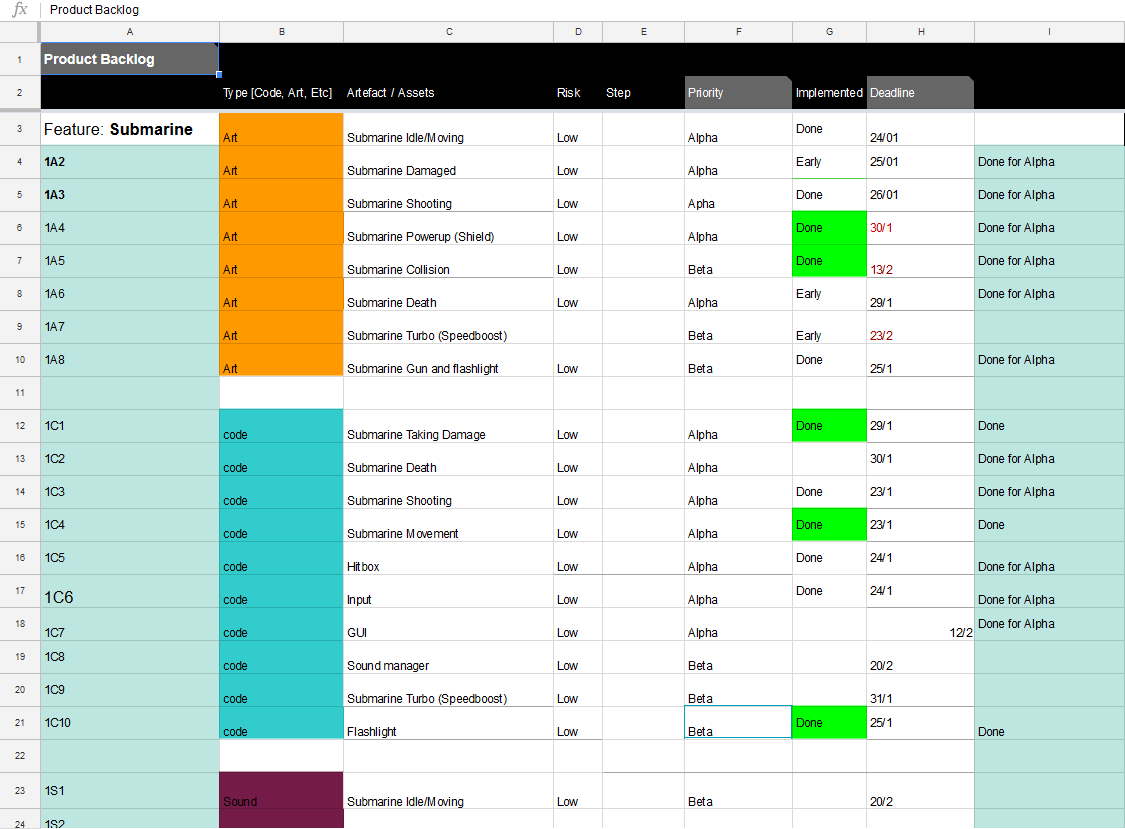This screenshot has width=1125, height=829.
Task: Click the Done for Alpha cell in row 4
Action: pos(1048,161)
